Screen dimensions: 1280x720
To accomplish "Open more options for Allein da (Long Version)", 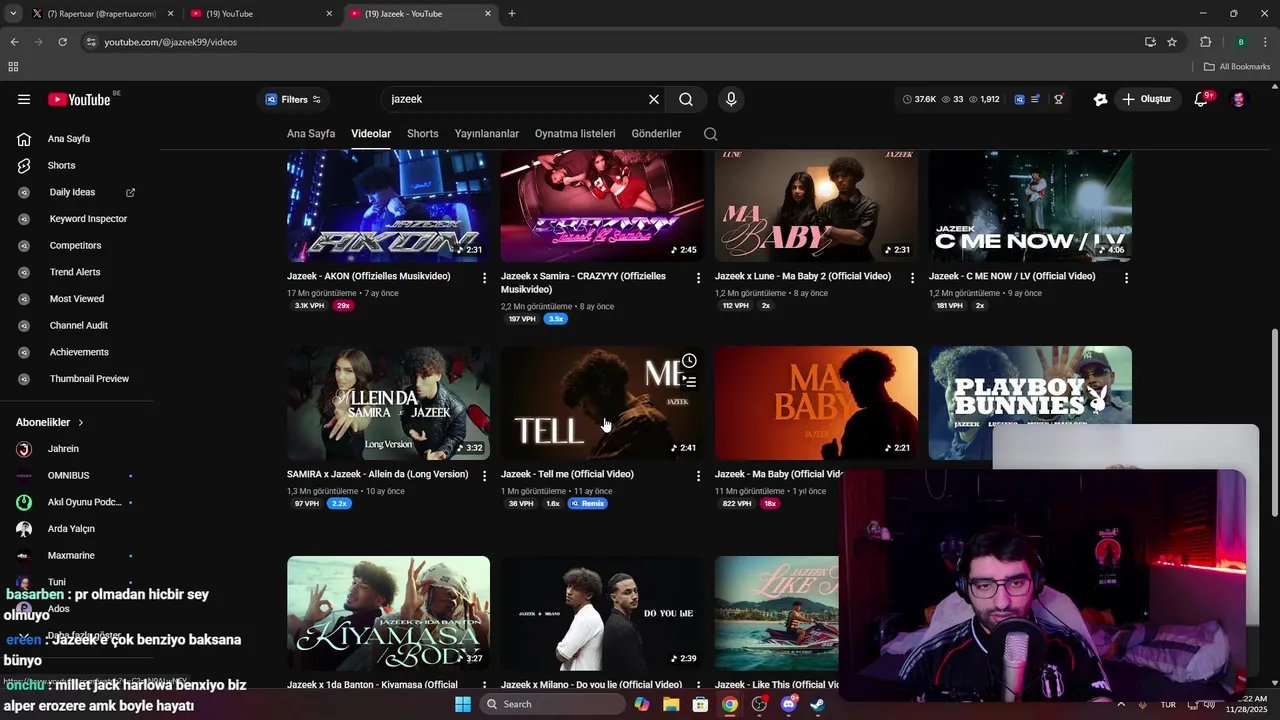I will (485, 476).
